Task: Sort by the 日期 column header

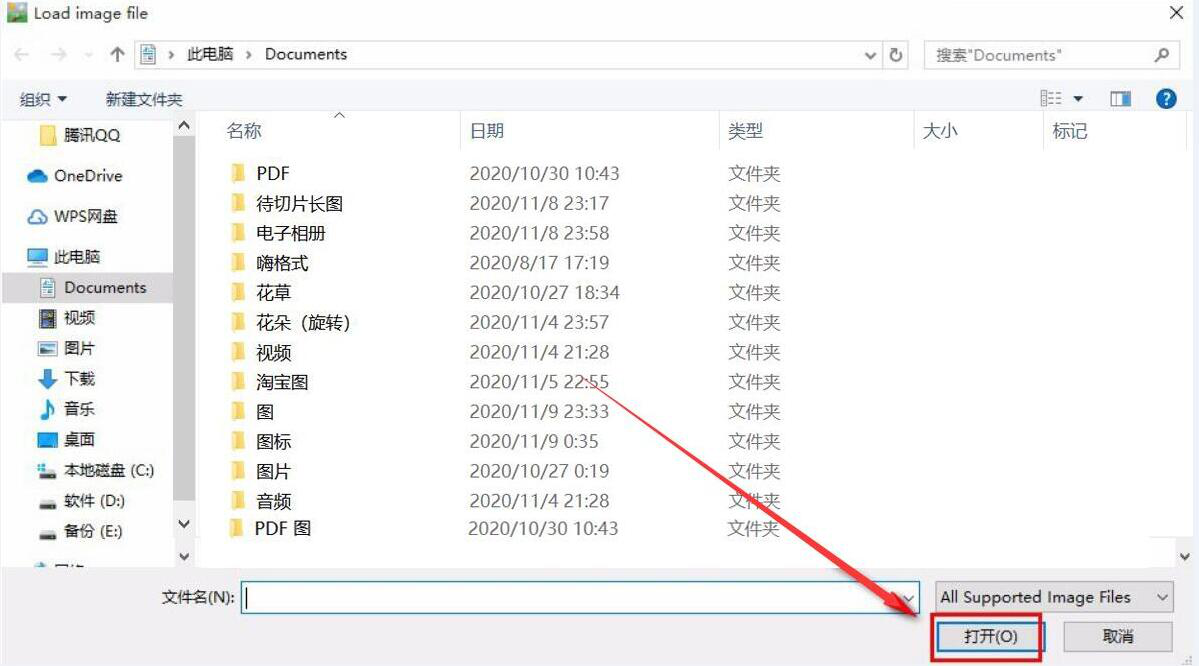Action: (x=487, y=131)
